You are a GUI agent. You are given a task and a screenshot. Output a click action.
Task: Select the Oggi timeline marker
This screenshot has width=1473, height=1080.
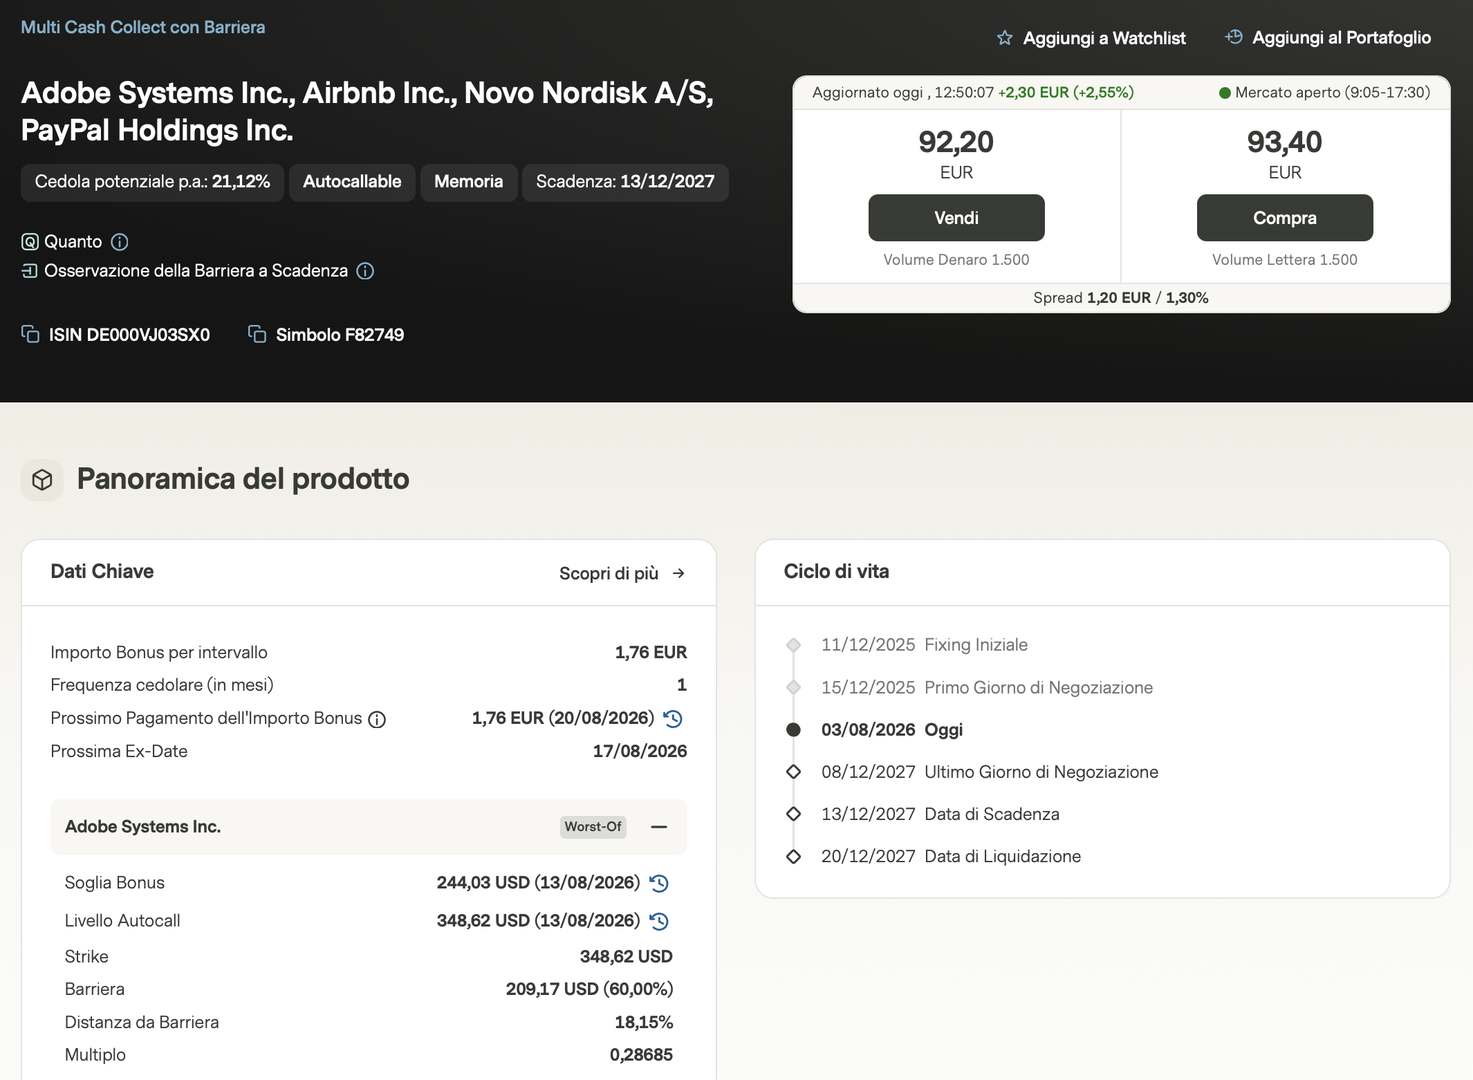click(x=793, y=730)
